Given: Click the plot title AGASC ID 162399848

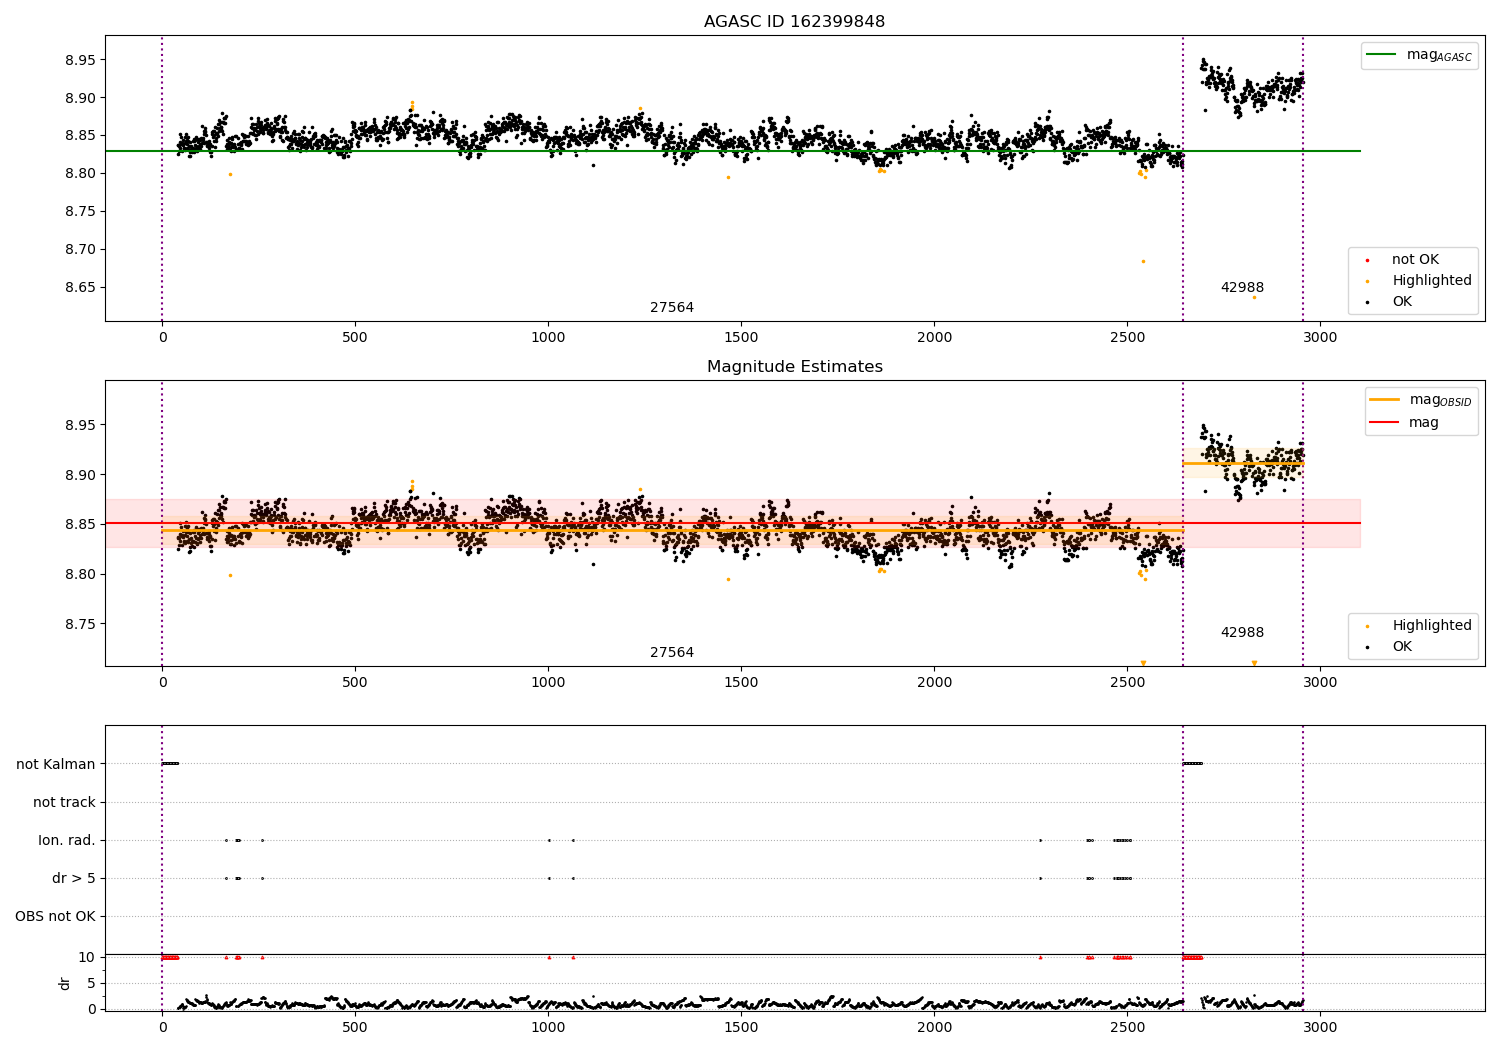Looking at the screenshot, I should coord(794,22).
